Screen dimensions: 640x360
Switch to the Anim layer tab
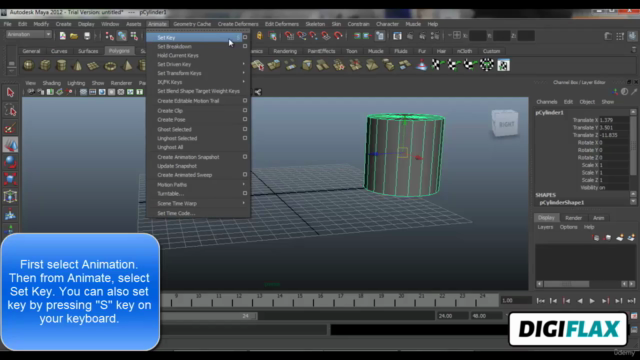(598, 218)
